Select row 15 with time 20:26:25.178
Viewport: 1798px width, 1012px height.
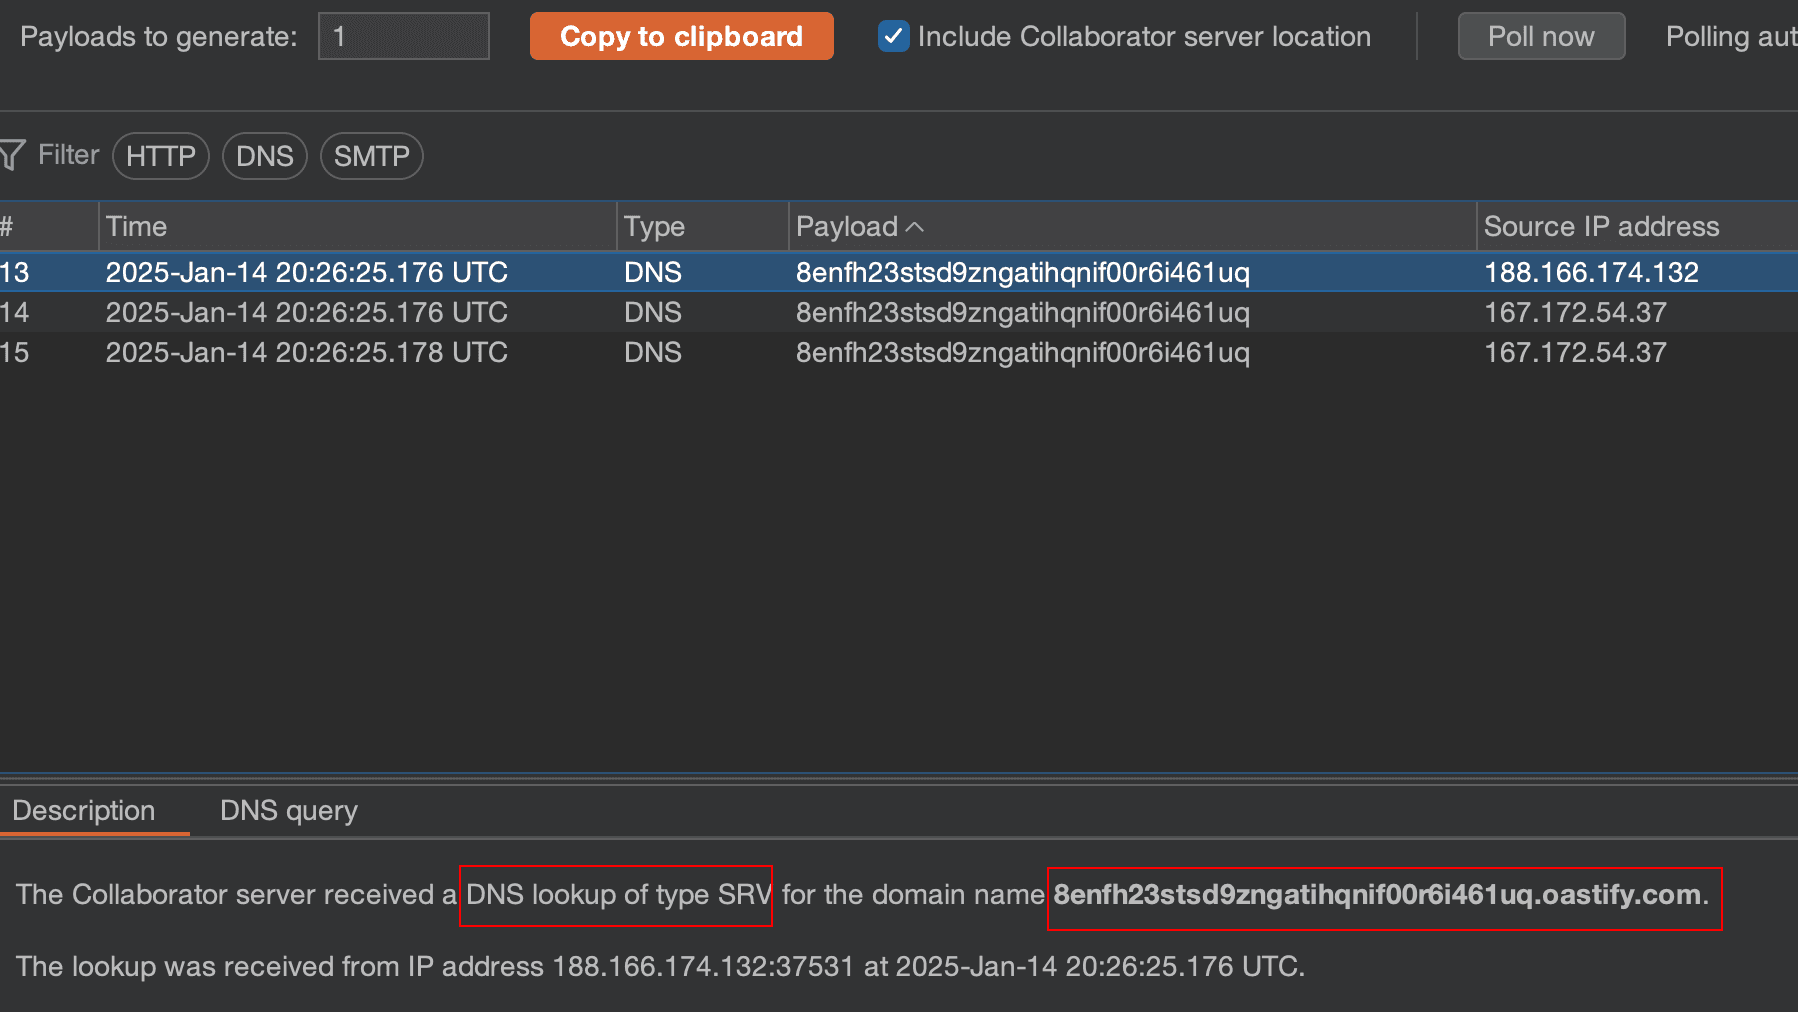[306, 352]
